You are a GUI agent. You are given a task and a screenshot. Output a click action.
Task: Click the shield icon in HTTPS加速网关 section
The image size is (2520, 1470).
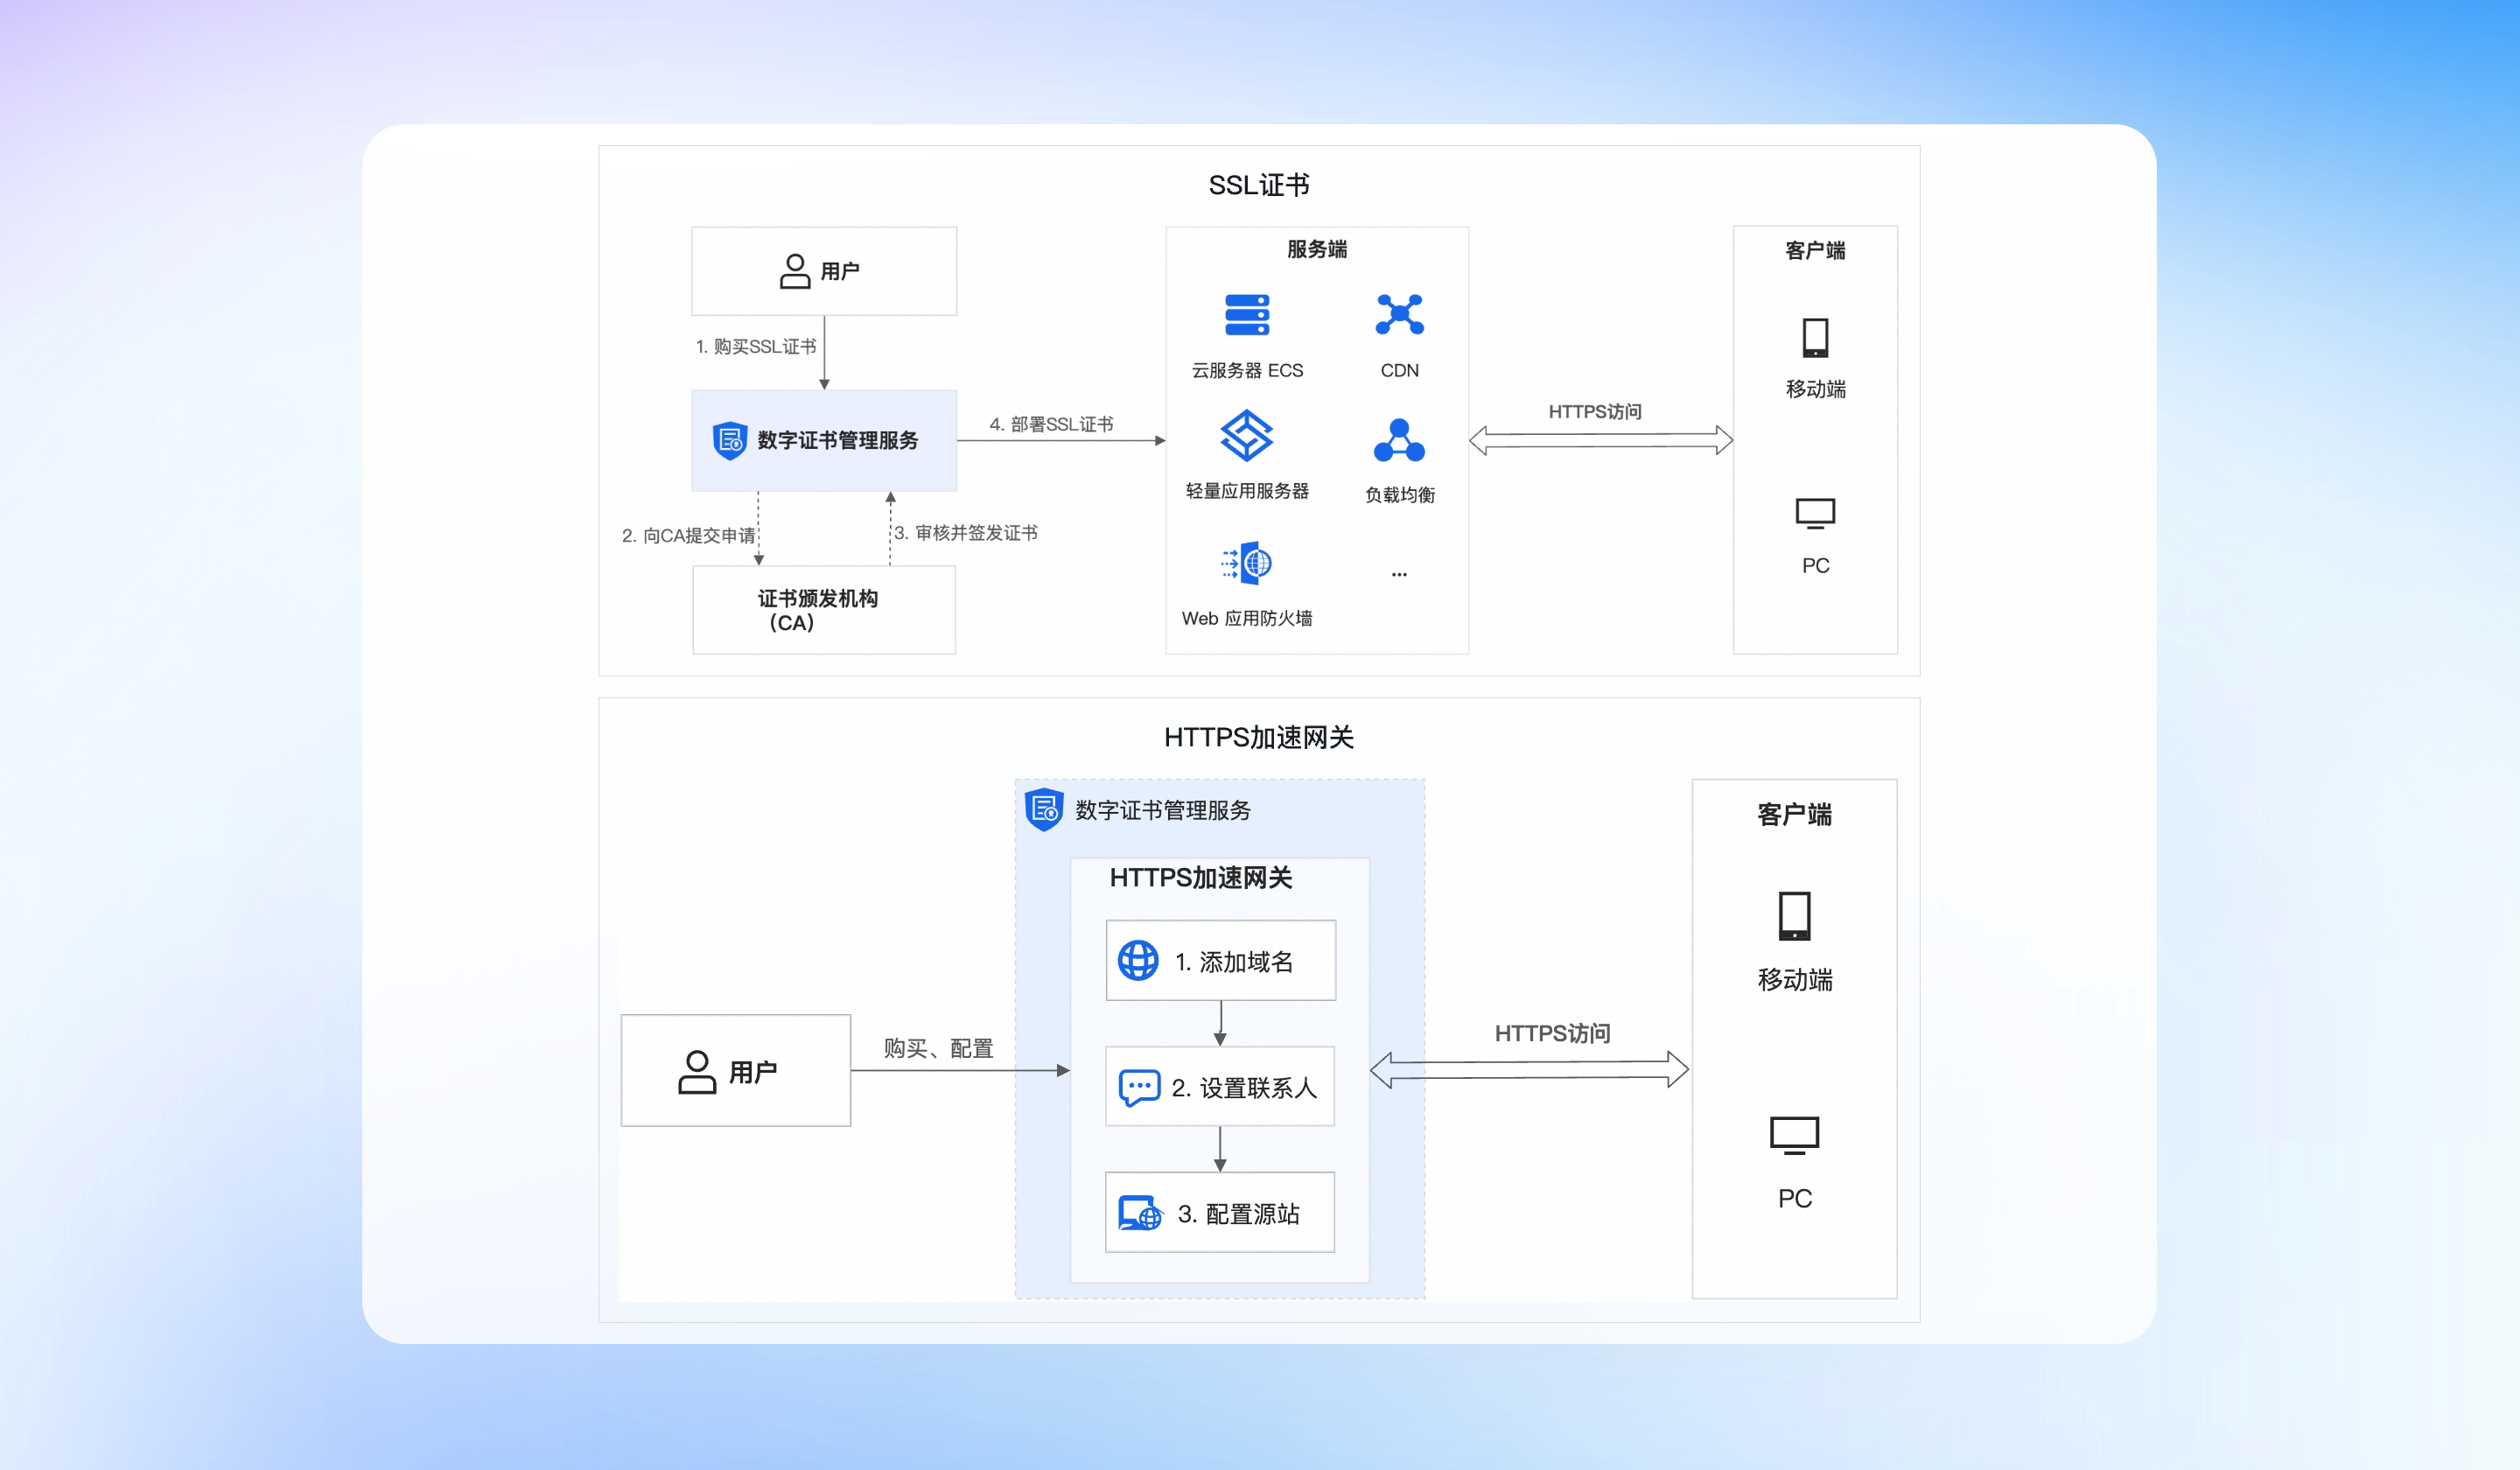pyautogui.click(x=1044, y=809)
